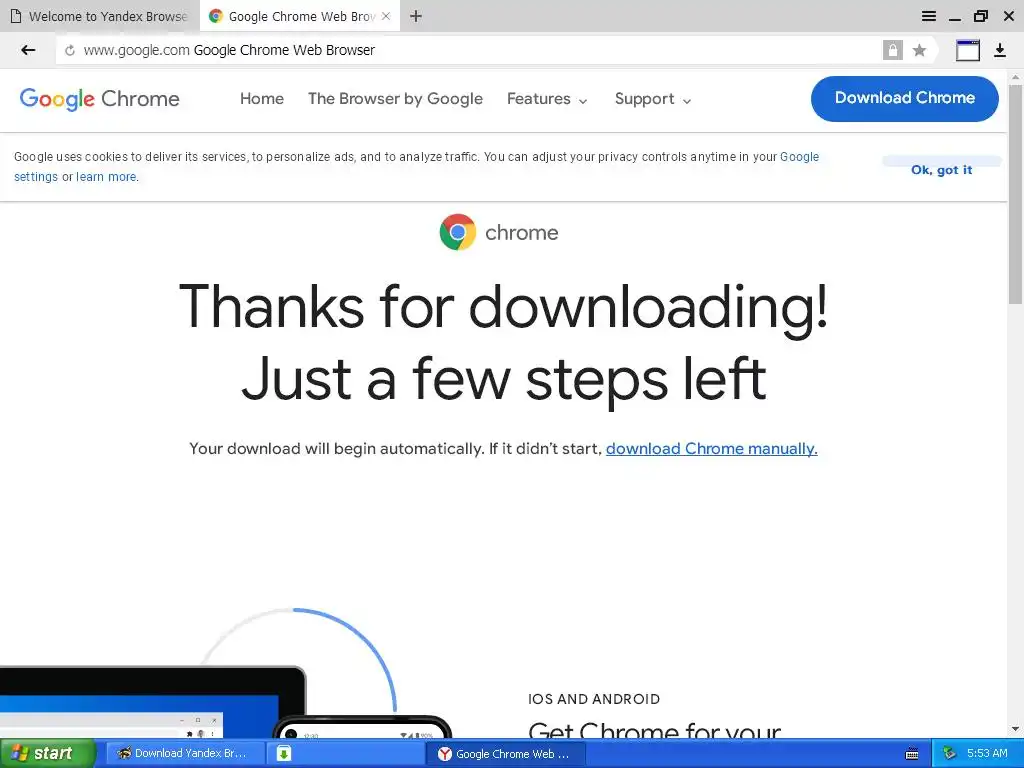Click the chrome logo above the heading

(x=499, y=232)
